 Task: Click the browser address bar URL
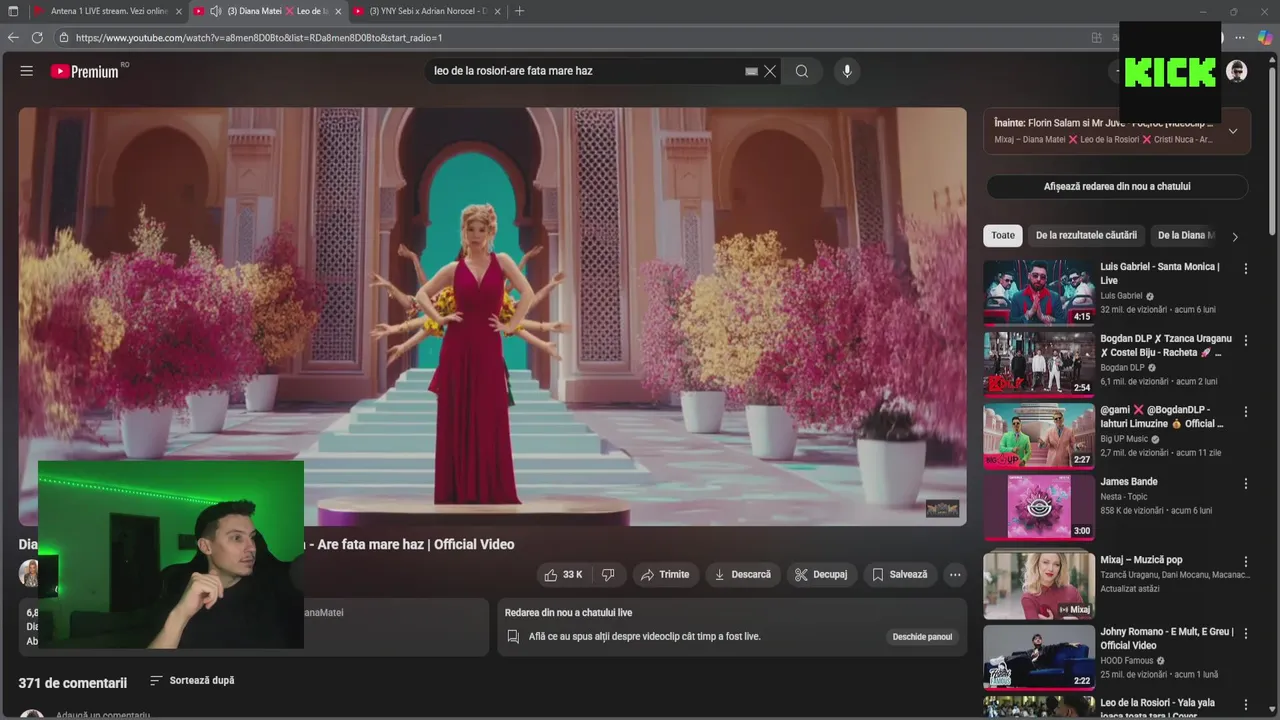(258, 38)
